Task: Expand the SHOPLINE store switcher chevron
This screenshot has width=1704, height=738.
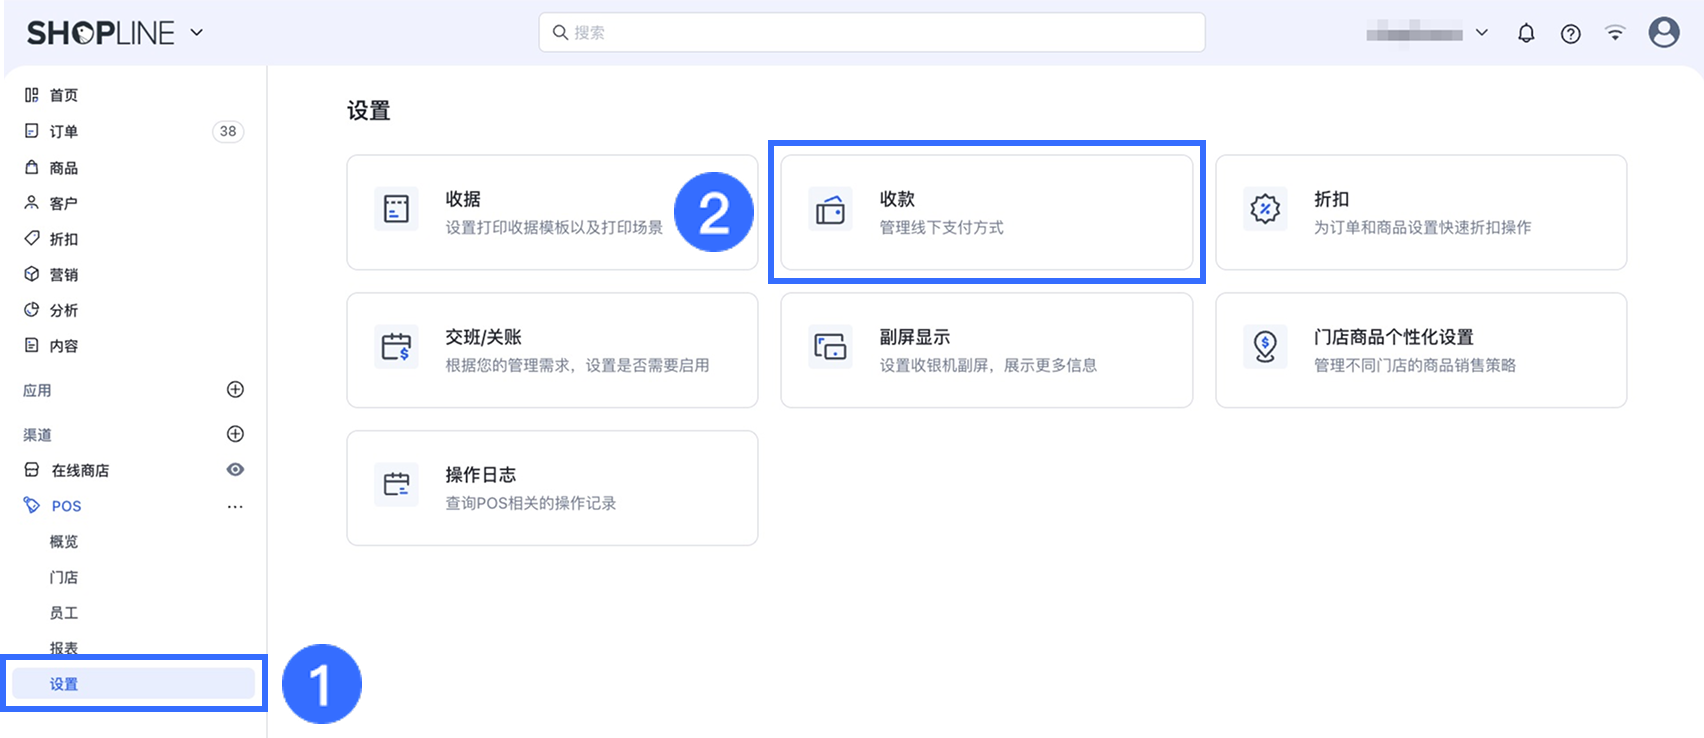Action: (x=197, y=33)
